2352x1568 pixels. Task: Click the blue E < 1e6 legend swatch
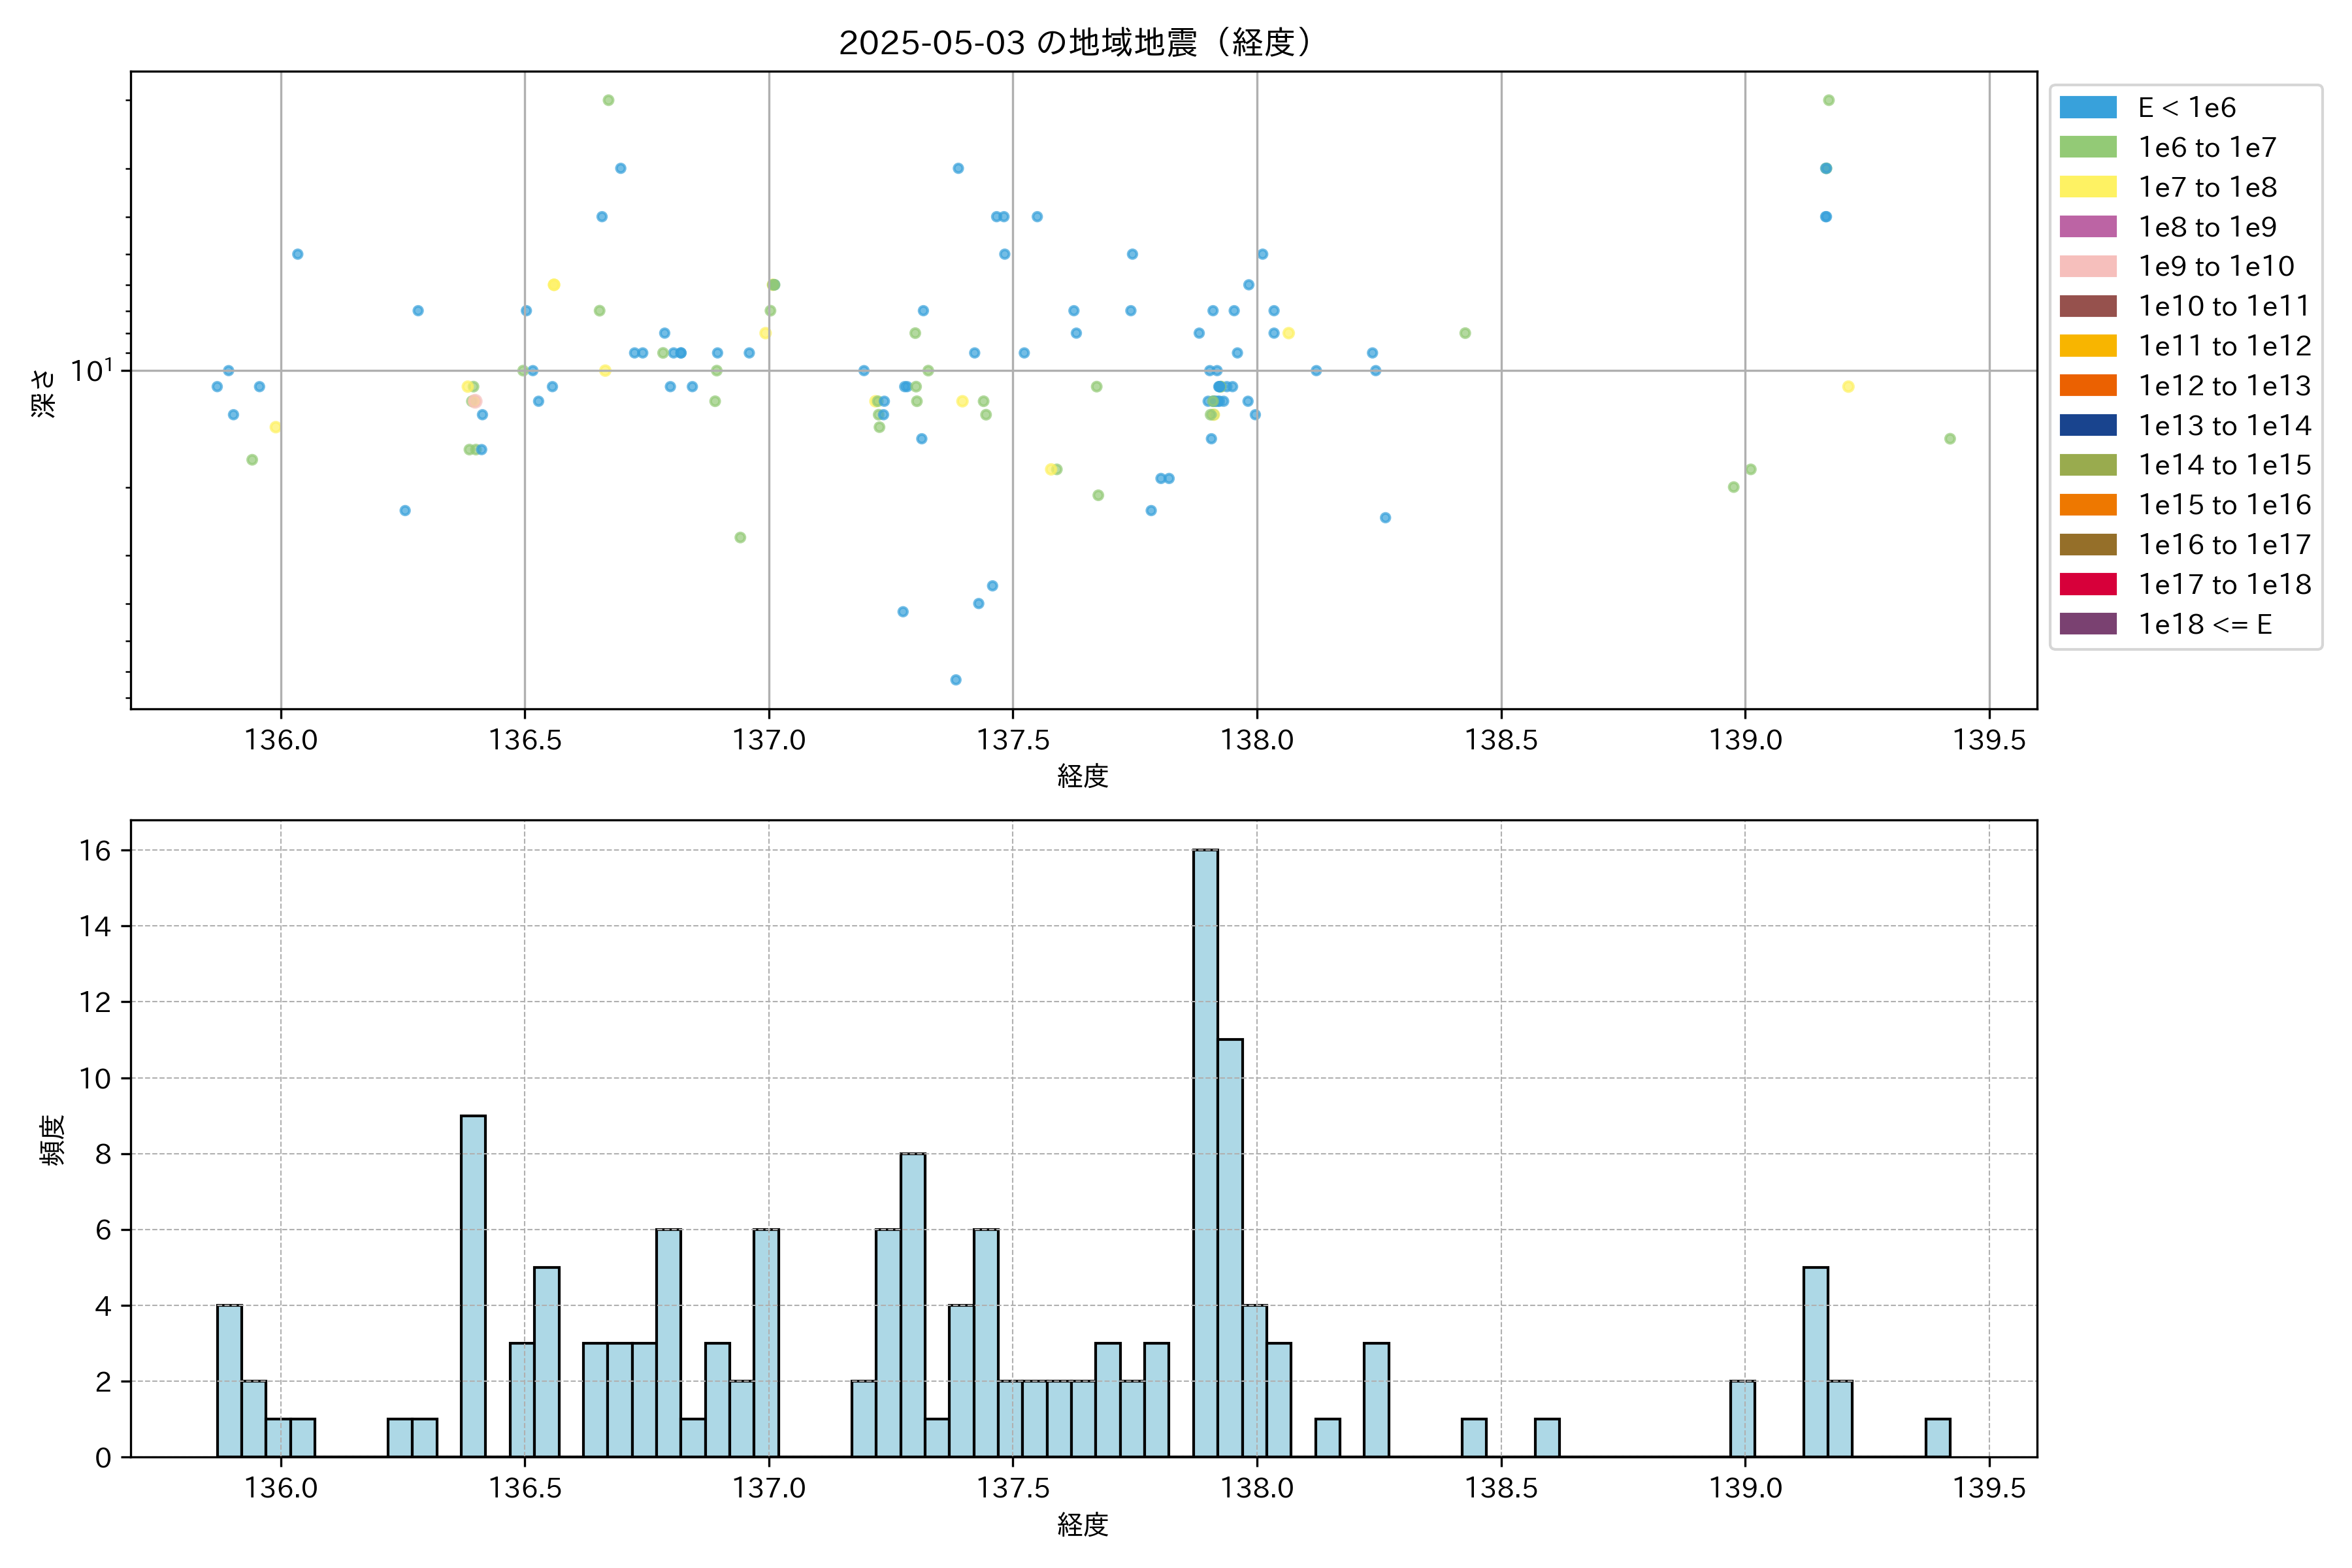pyautogui.click(x=2087, y=108)
